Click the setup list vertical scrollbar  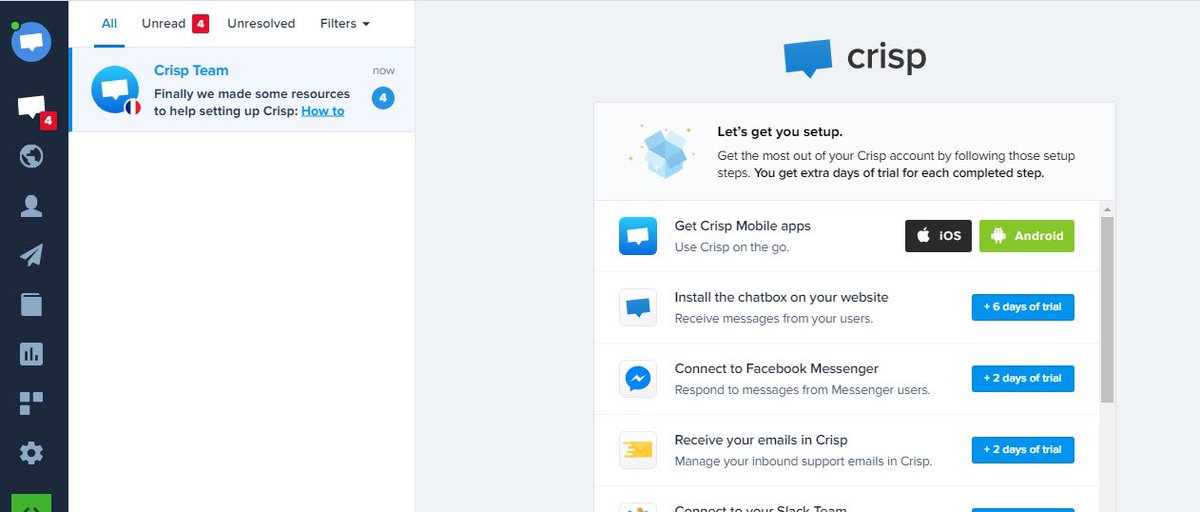pyautogui.click(x=1107, y=310)
